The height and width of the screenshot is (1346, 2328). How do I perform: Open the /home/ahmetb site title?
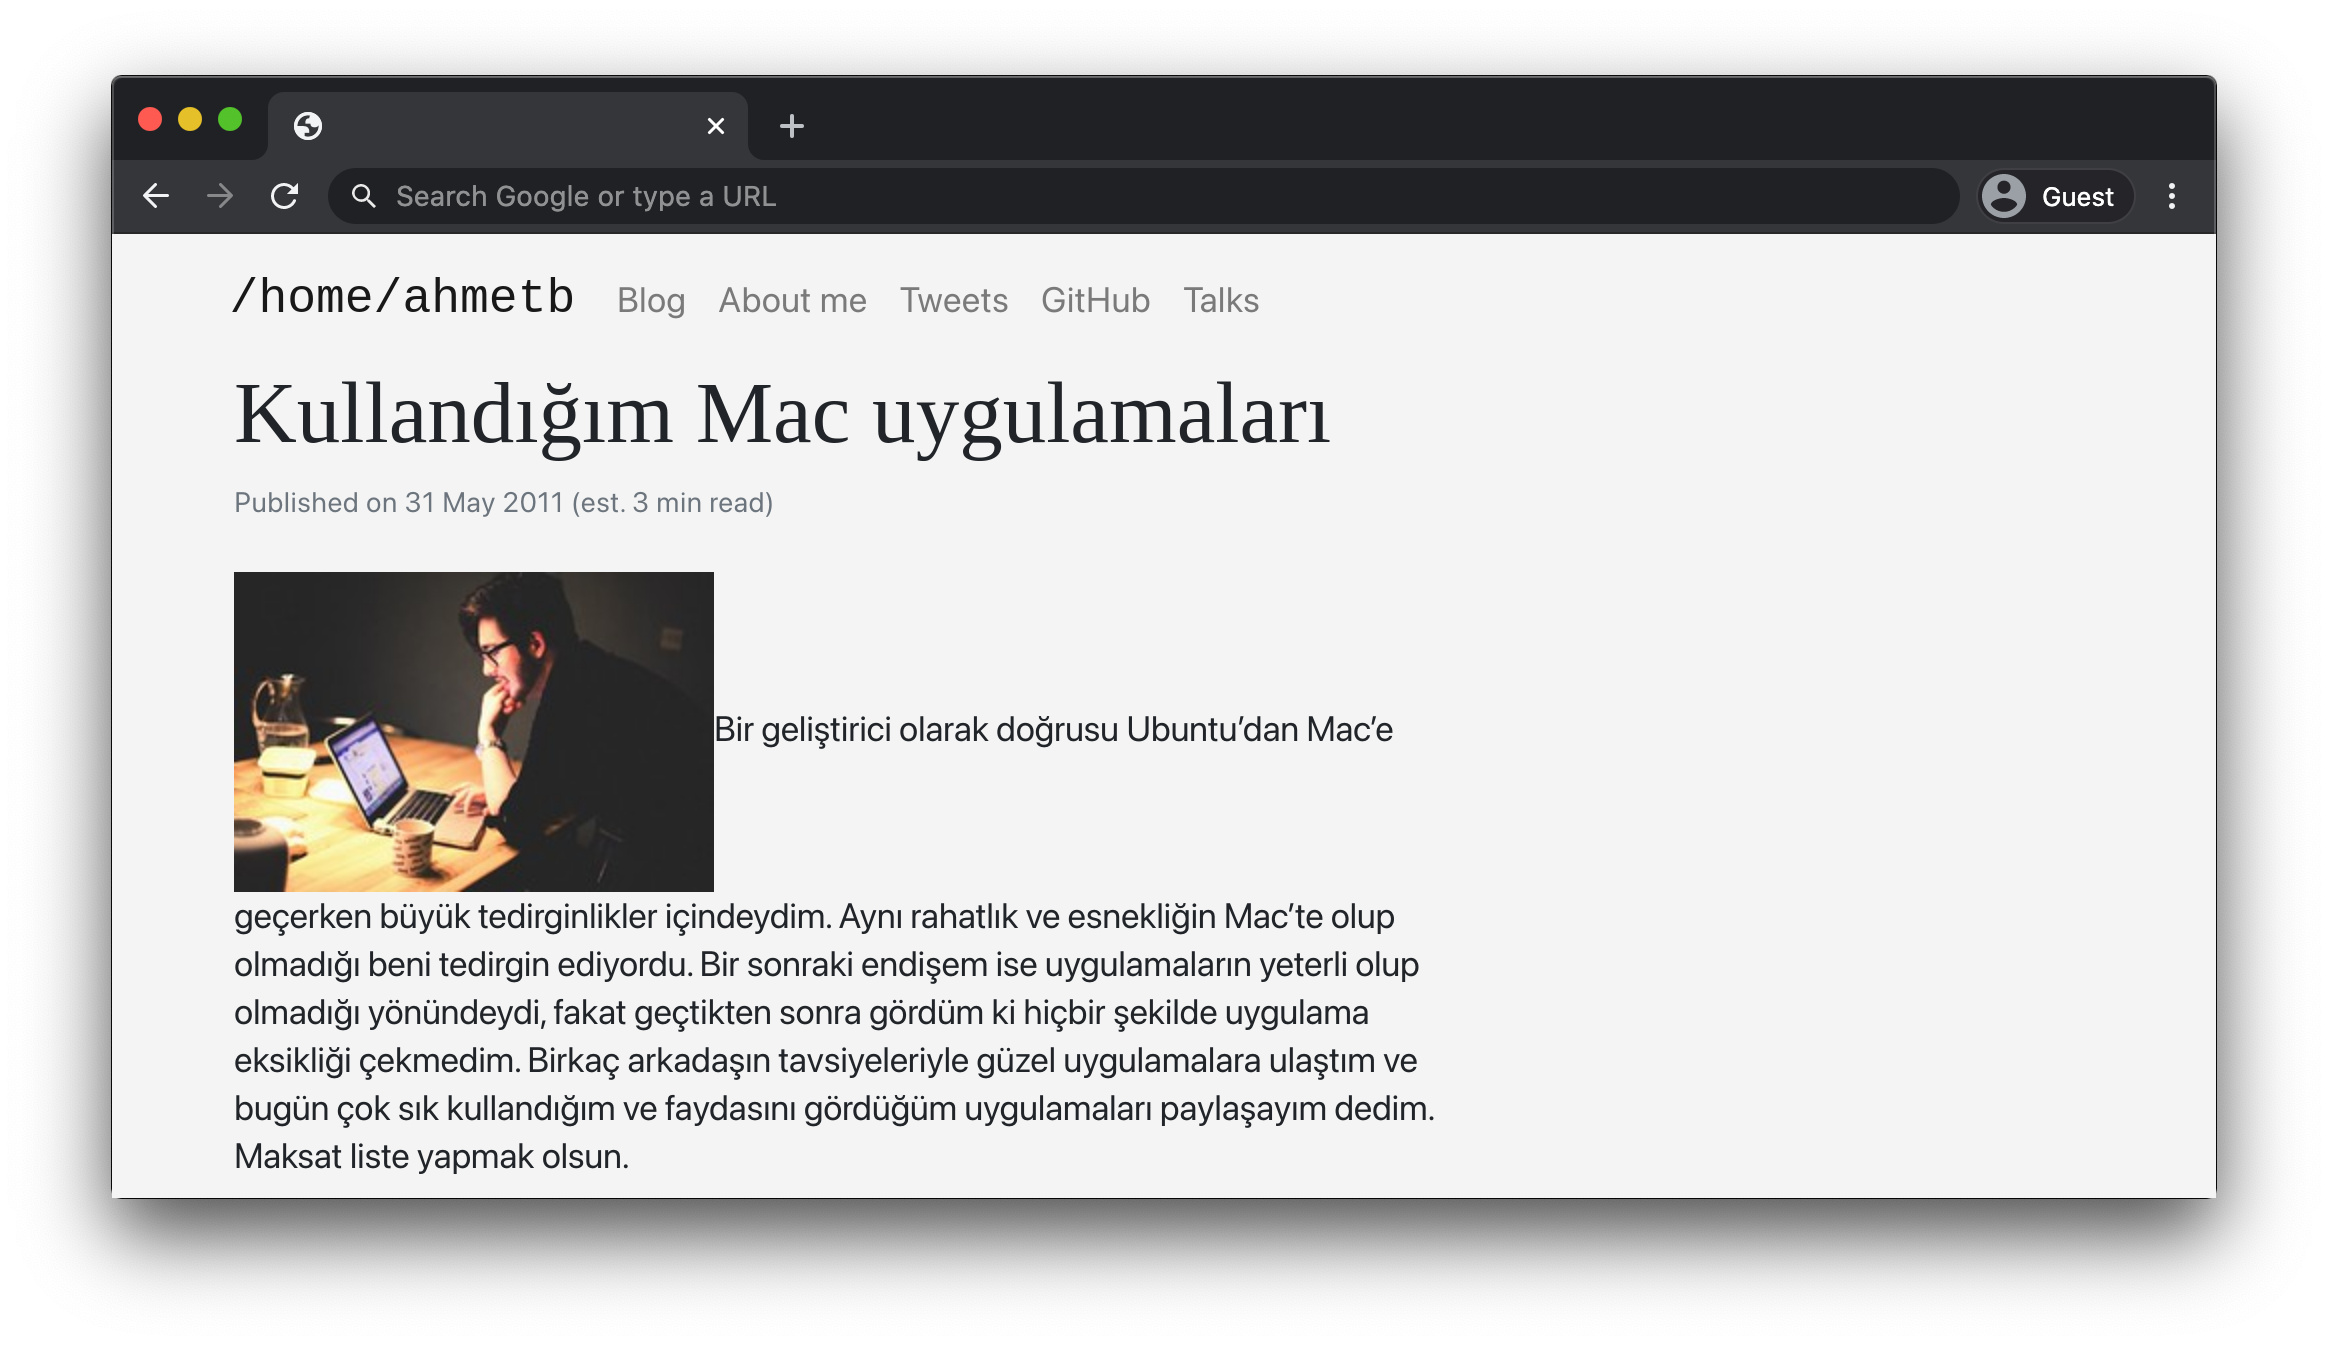point(403,297)
